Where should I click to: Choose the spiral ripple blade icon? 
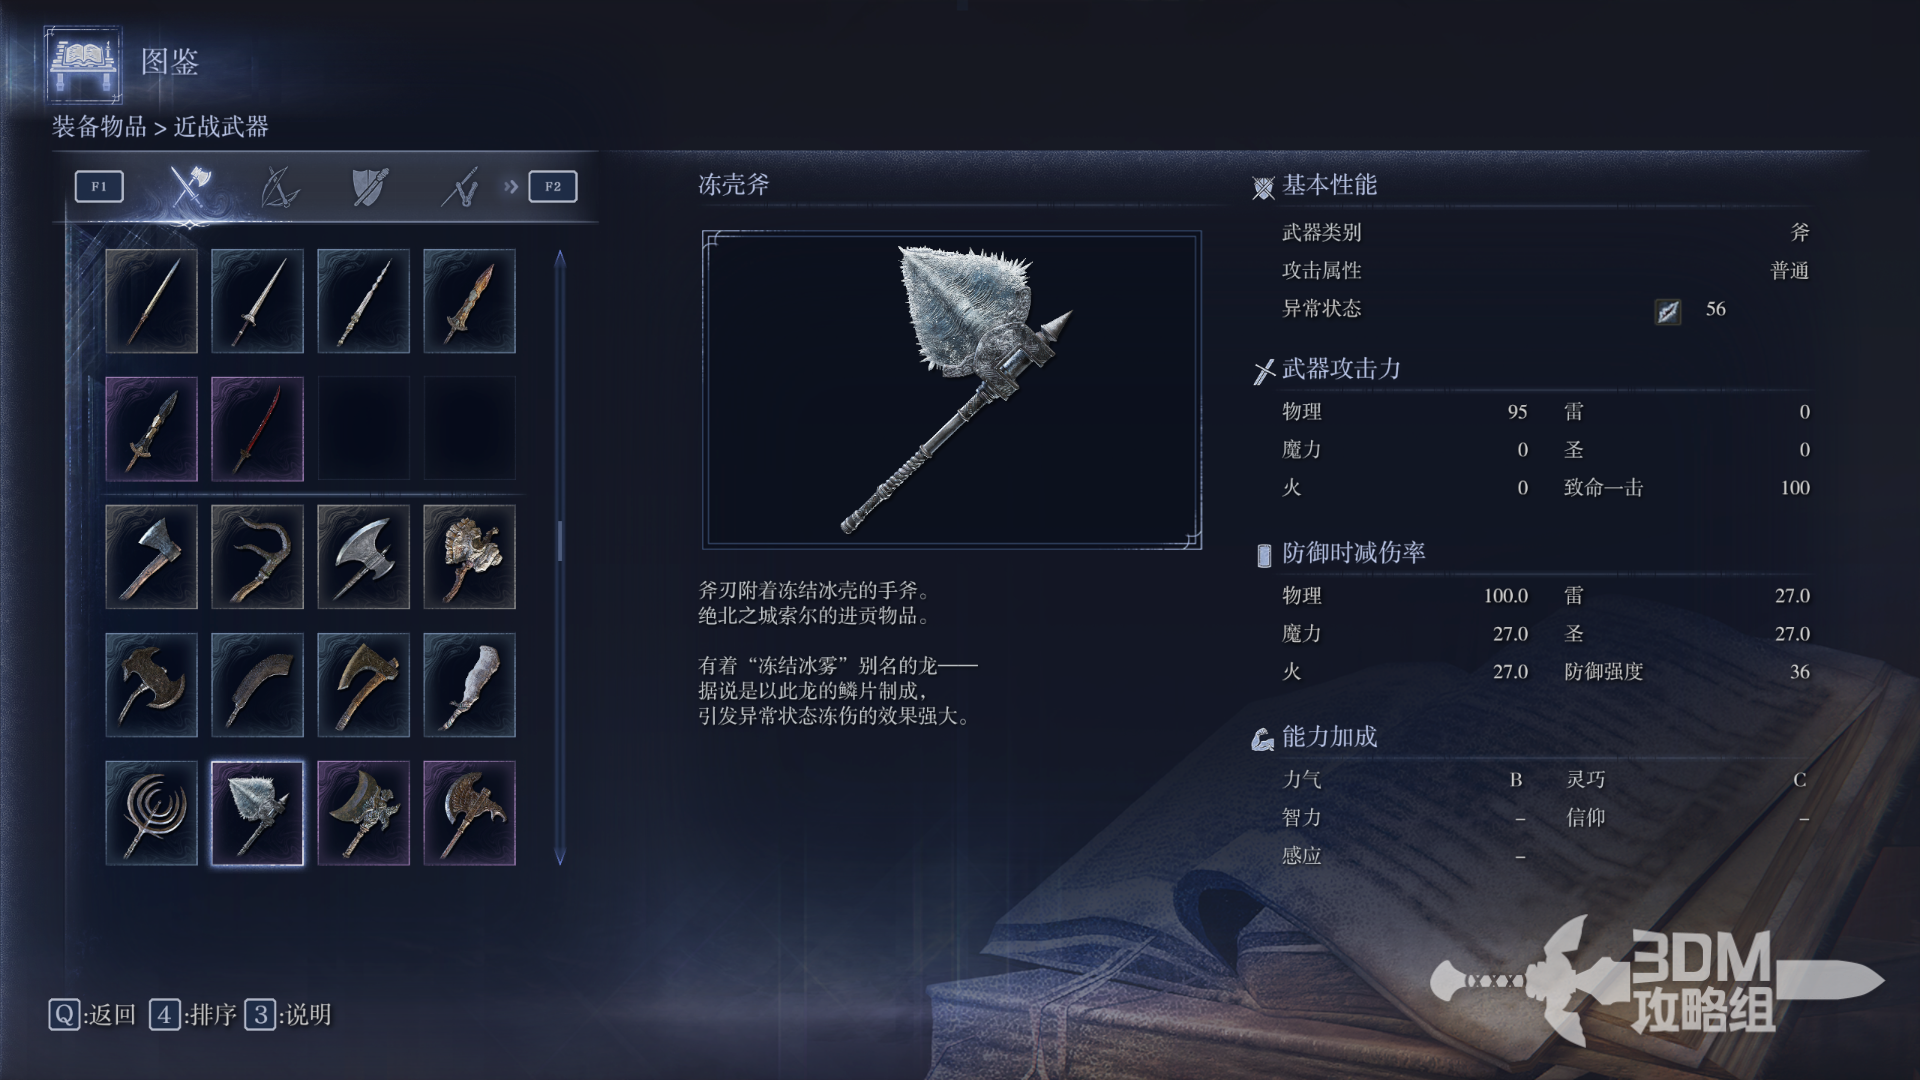151,813
